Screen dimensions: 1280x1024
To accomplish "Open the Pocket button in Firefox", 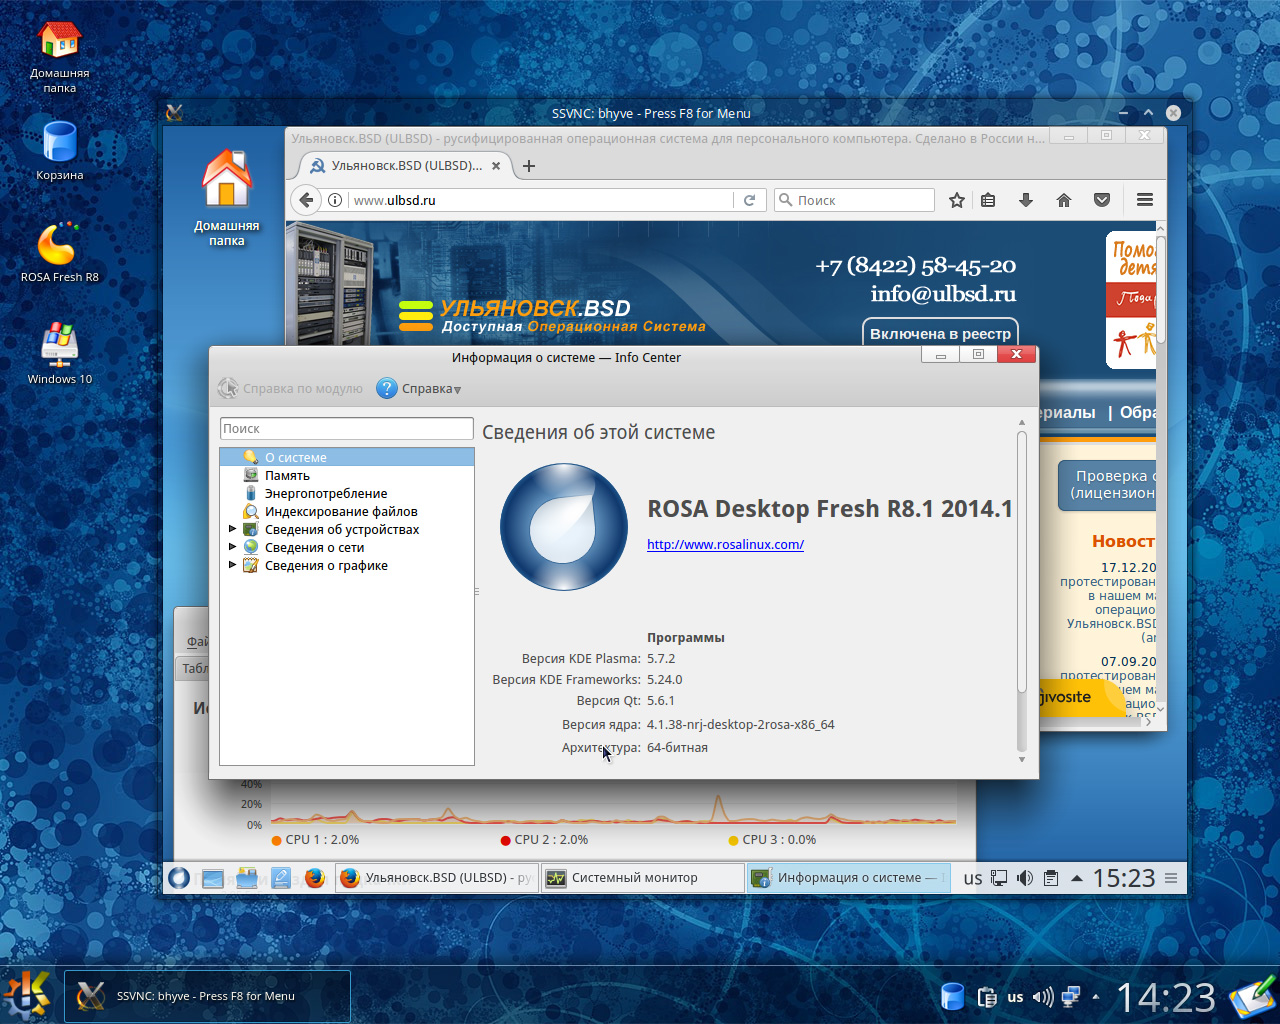I will pyautogui.click(x=1102, y=200).
